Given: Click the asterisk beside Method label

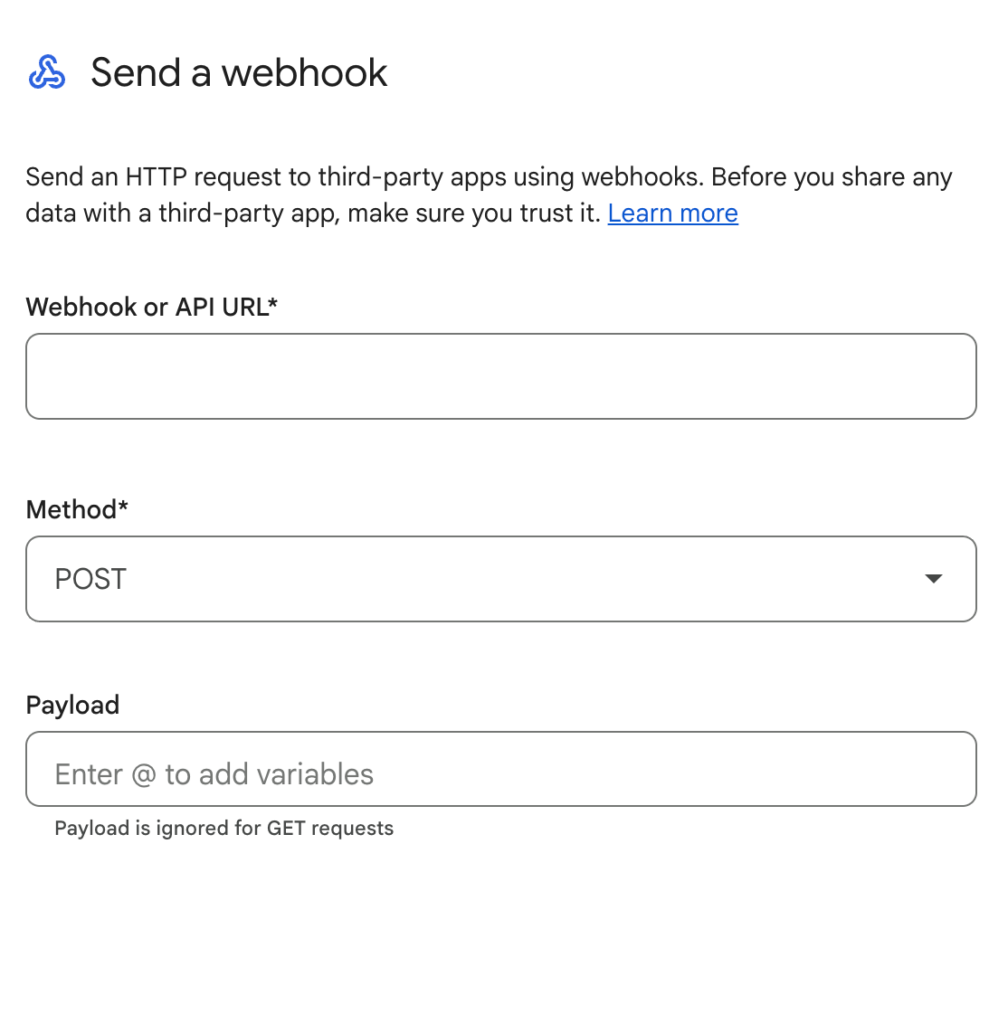Looking at the screenshot, I should [x=123, y=508].
